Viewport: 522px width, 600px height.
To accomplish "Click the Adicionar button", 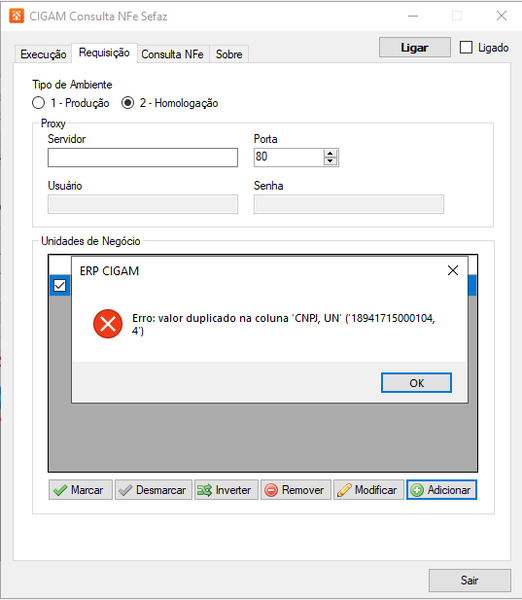I will (x=442, y=490).
